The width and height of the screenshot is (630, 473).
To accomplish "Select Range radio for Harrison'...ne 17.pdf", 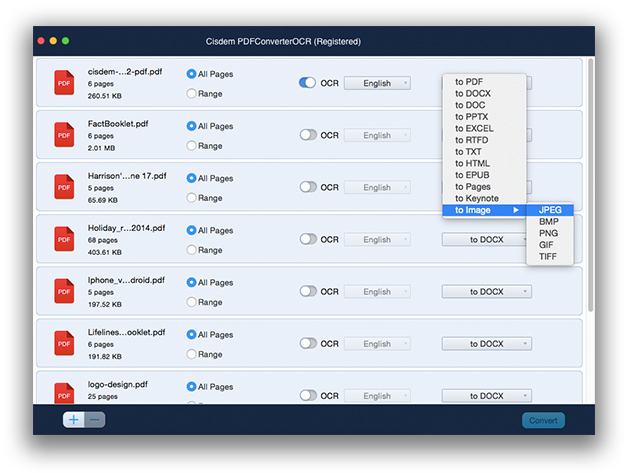I will tap(191, 198).
